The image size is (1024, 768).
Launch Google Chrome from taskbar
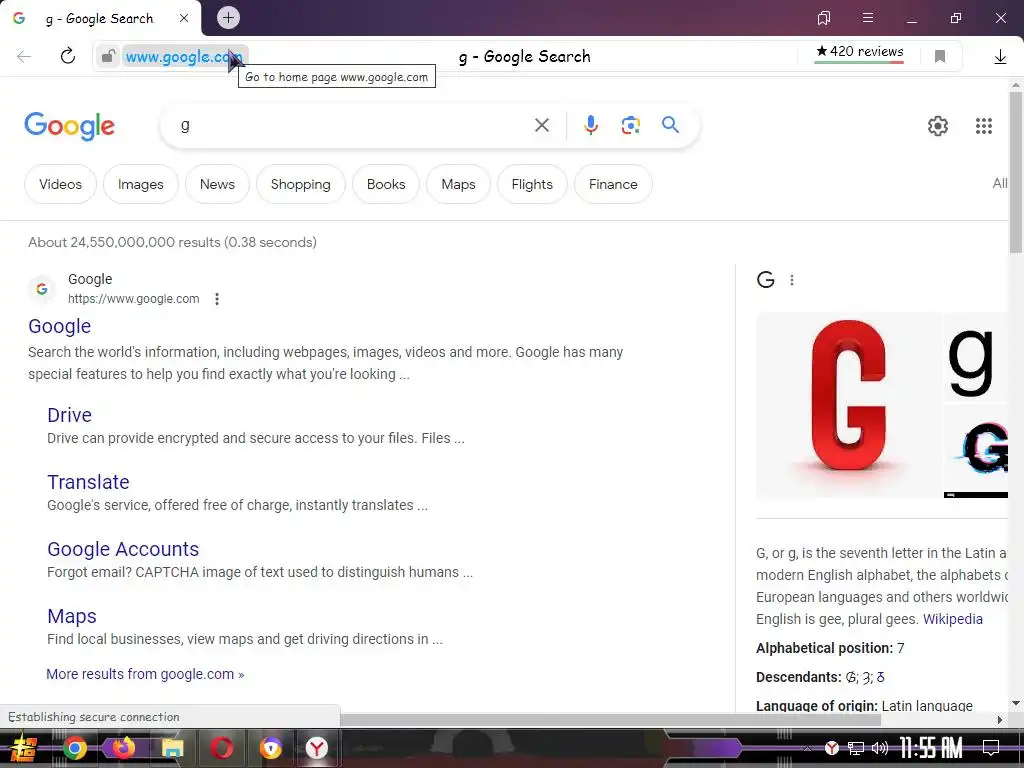point(75,748)
